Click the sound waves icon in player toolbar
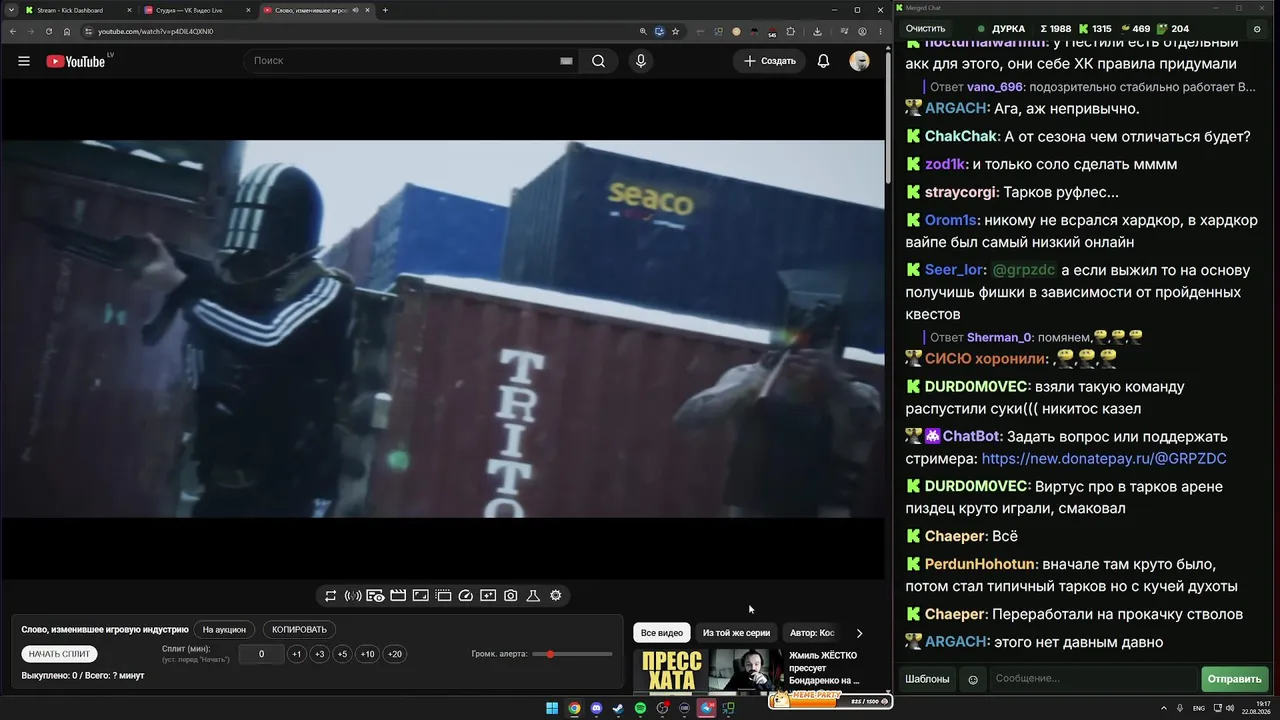The width and height of the screenshot is (1280, 720). point(353,596)
